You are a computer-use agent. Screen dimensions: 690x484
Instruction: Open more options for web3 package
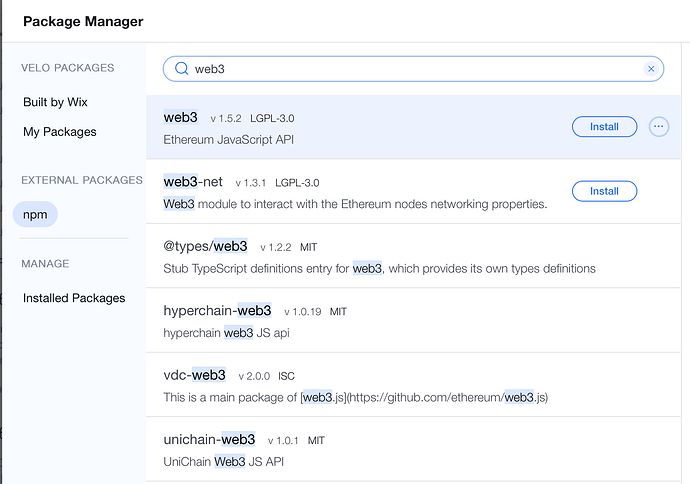click(x=658, y=127)
